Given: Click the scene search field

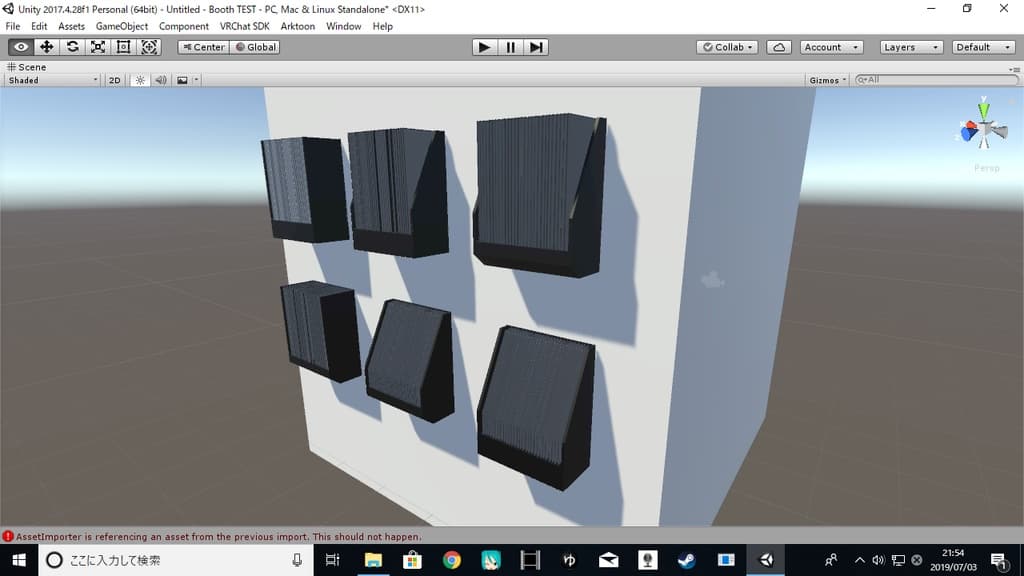Looking at the screenshot, I should (940, 80).
